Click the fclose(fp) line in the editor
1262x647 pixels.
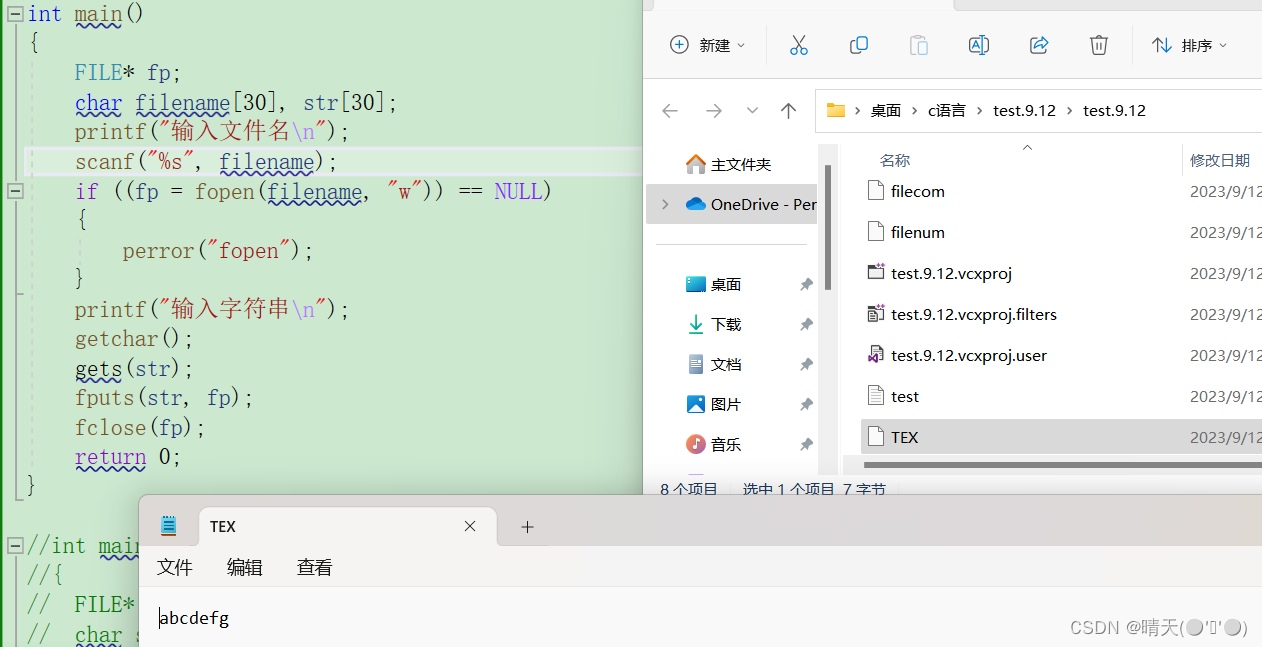[x=140, y=428]
